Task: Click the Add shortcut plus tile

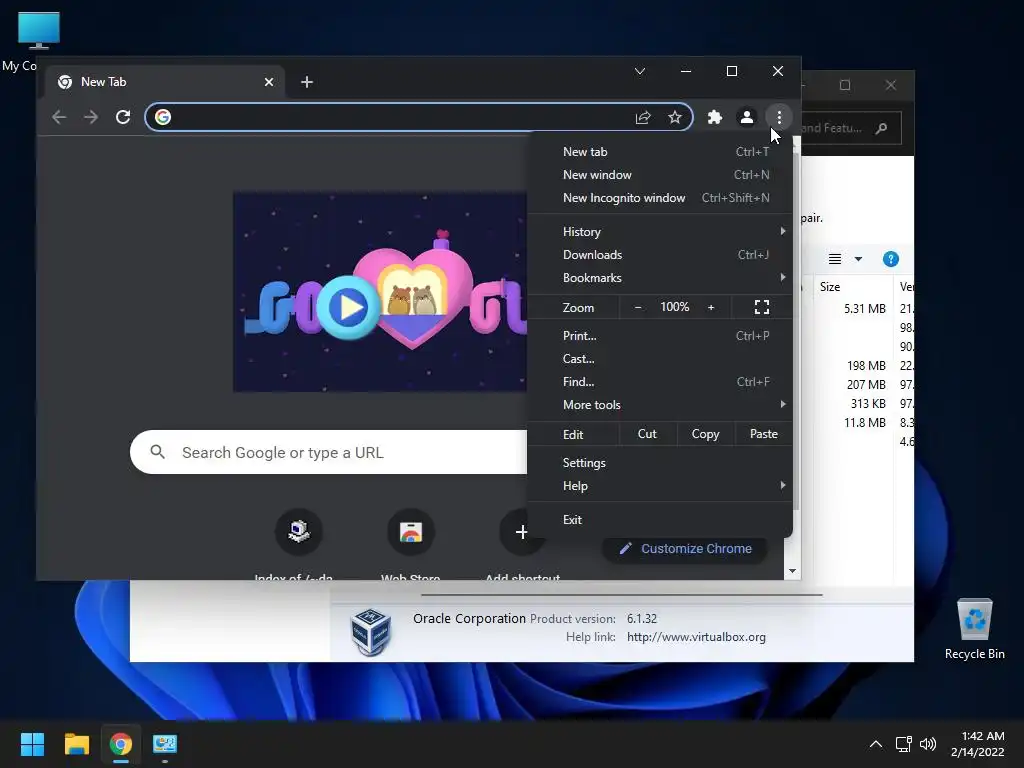Action: point(522,532)
